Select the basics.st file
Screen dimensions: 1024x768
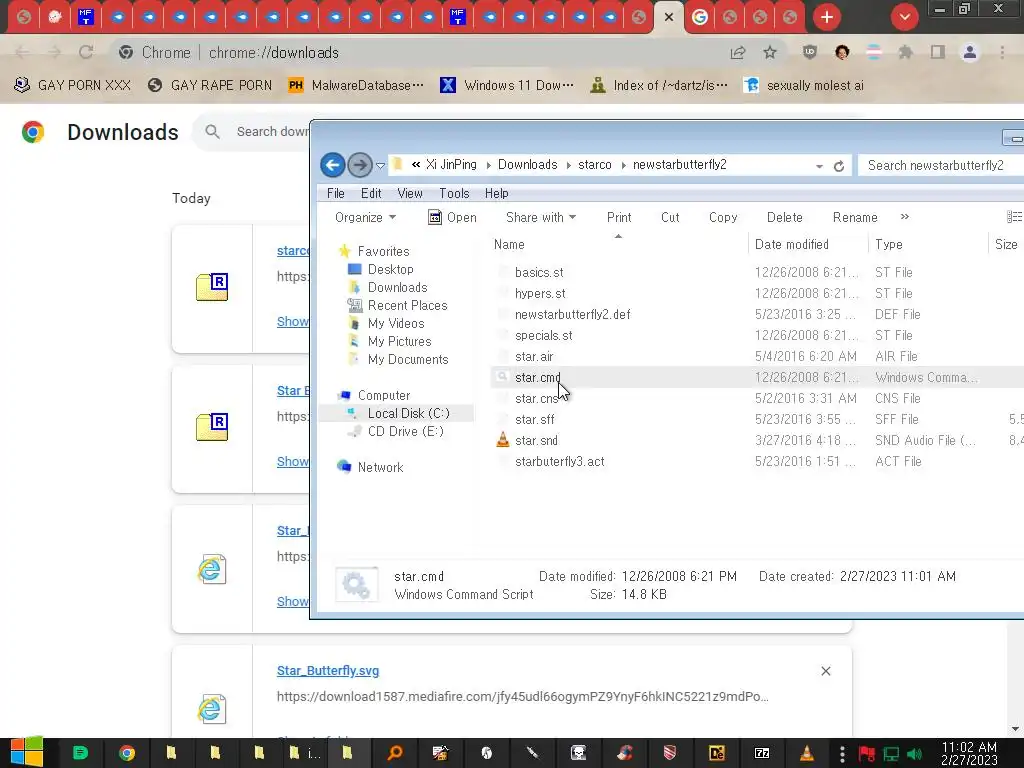[x=539, y=272]
